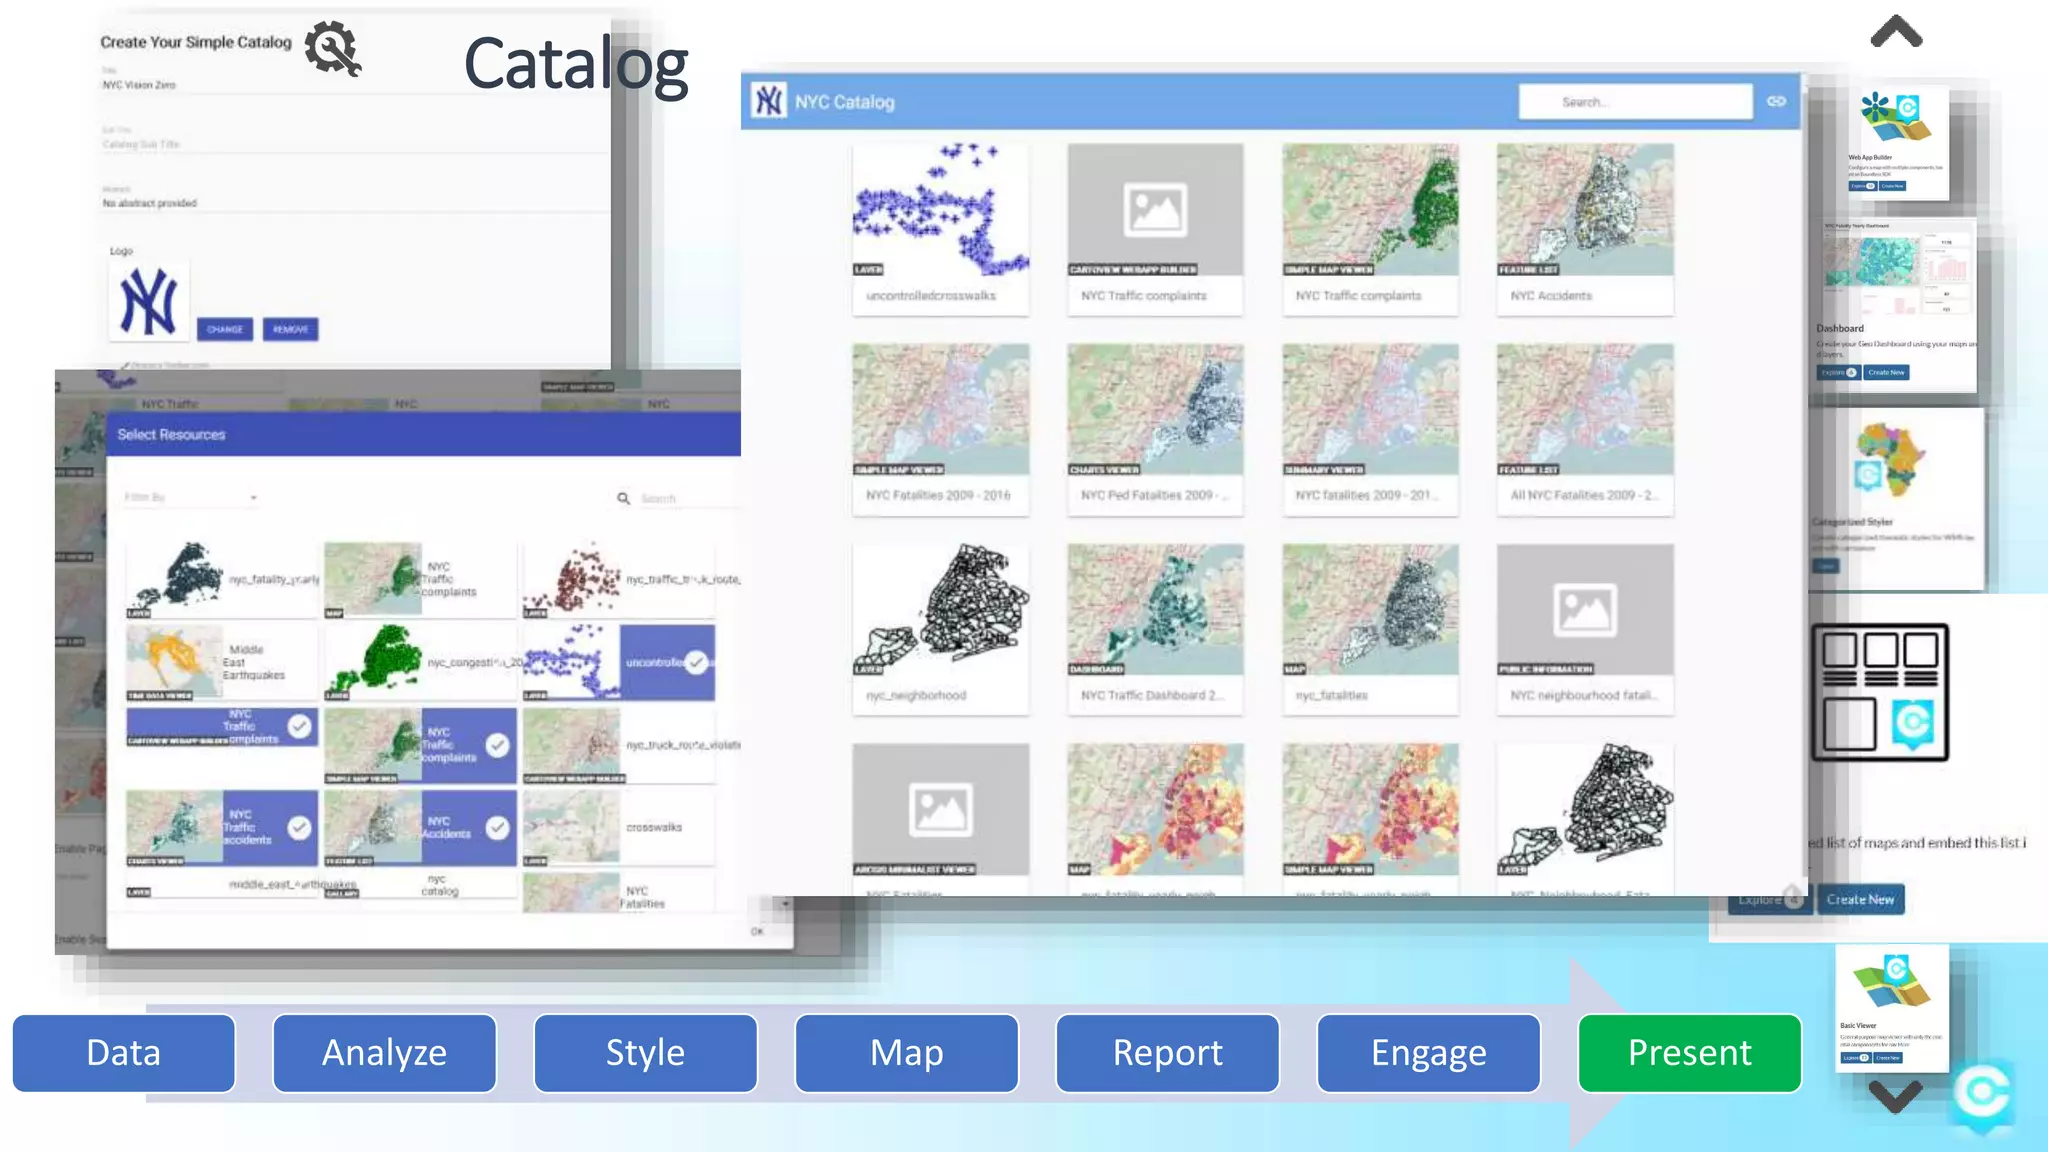
Task: Click the Style workflow step
Action: click(646, 1053)
